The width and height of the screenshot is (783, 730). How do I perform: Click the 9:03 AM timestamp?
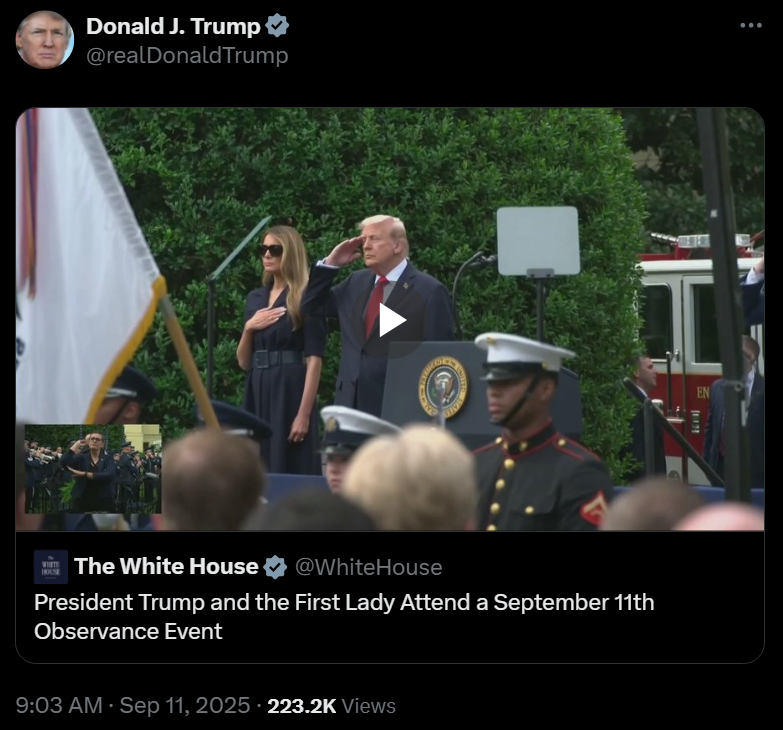pyautogui.click(x=59, y=706)
